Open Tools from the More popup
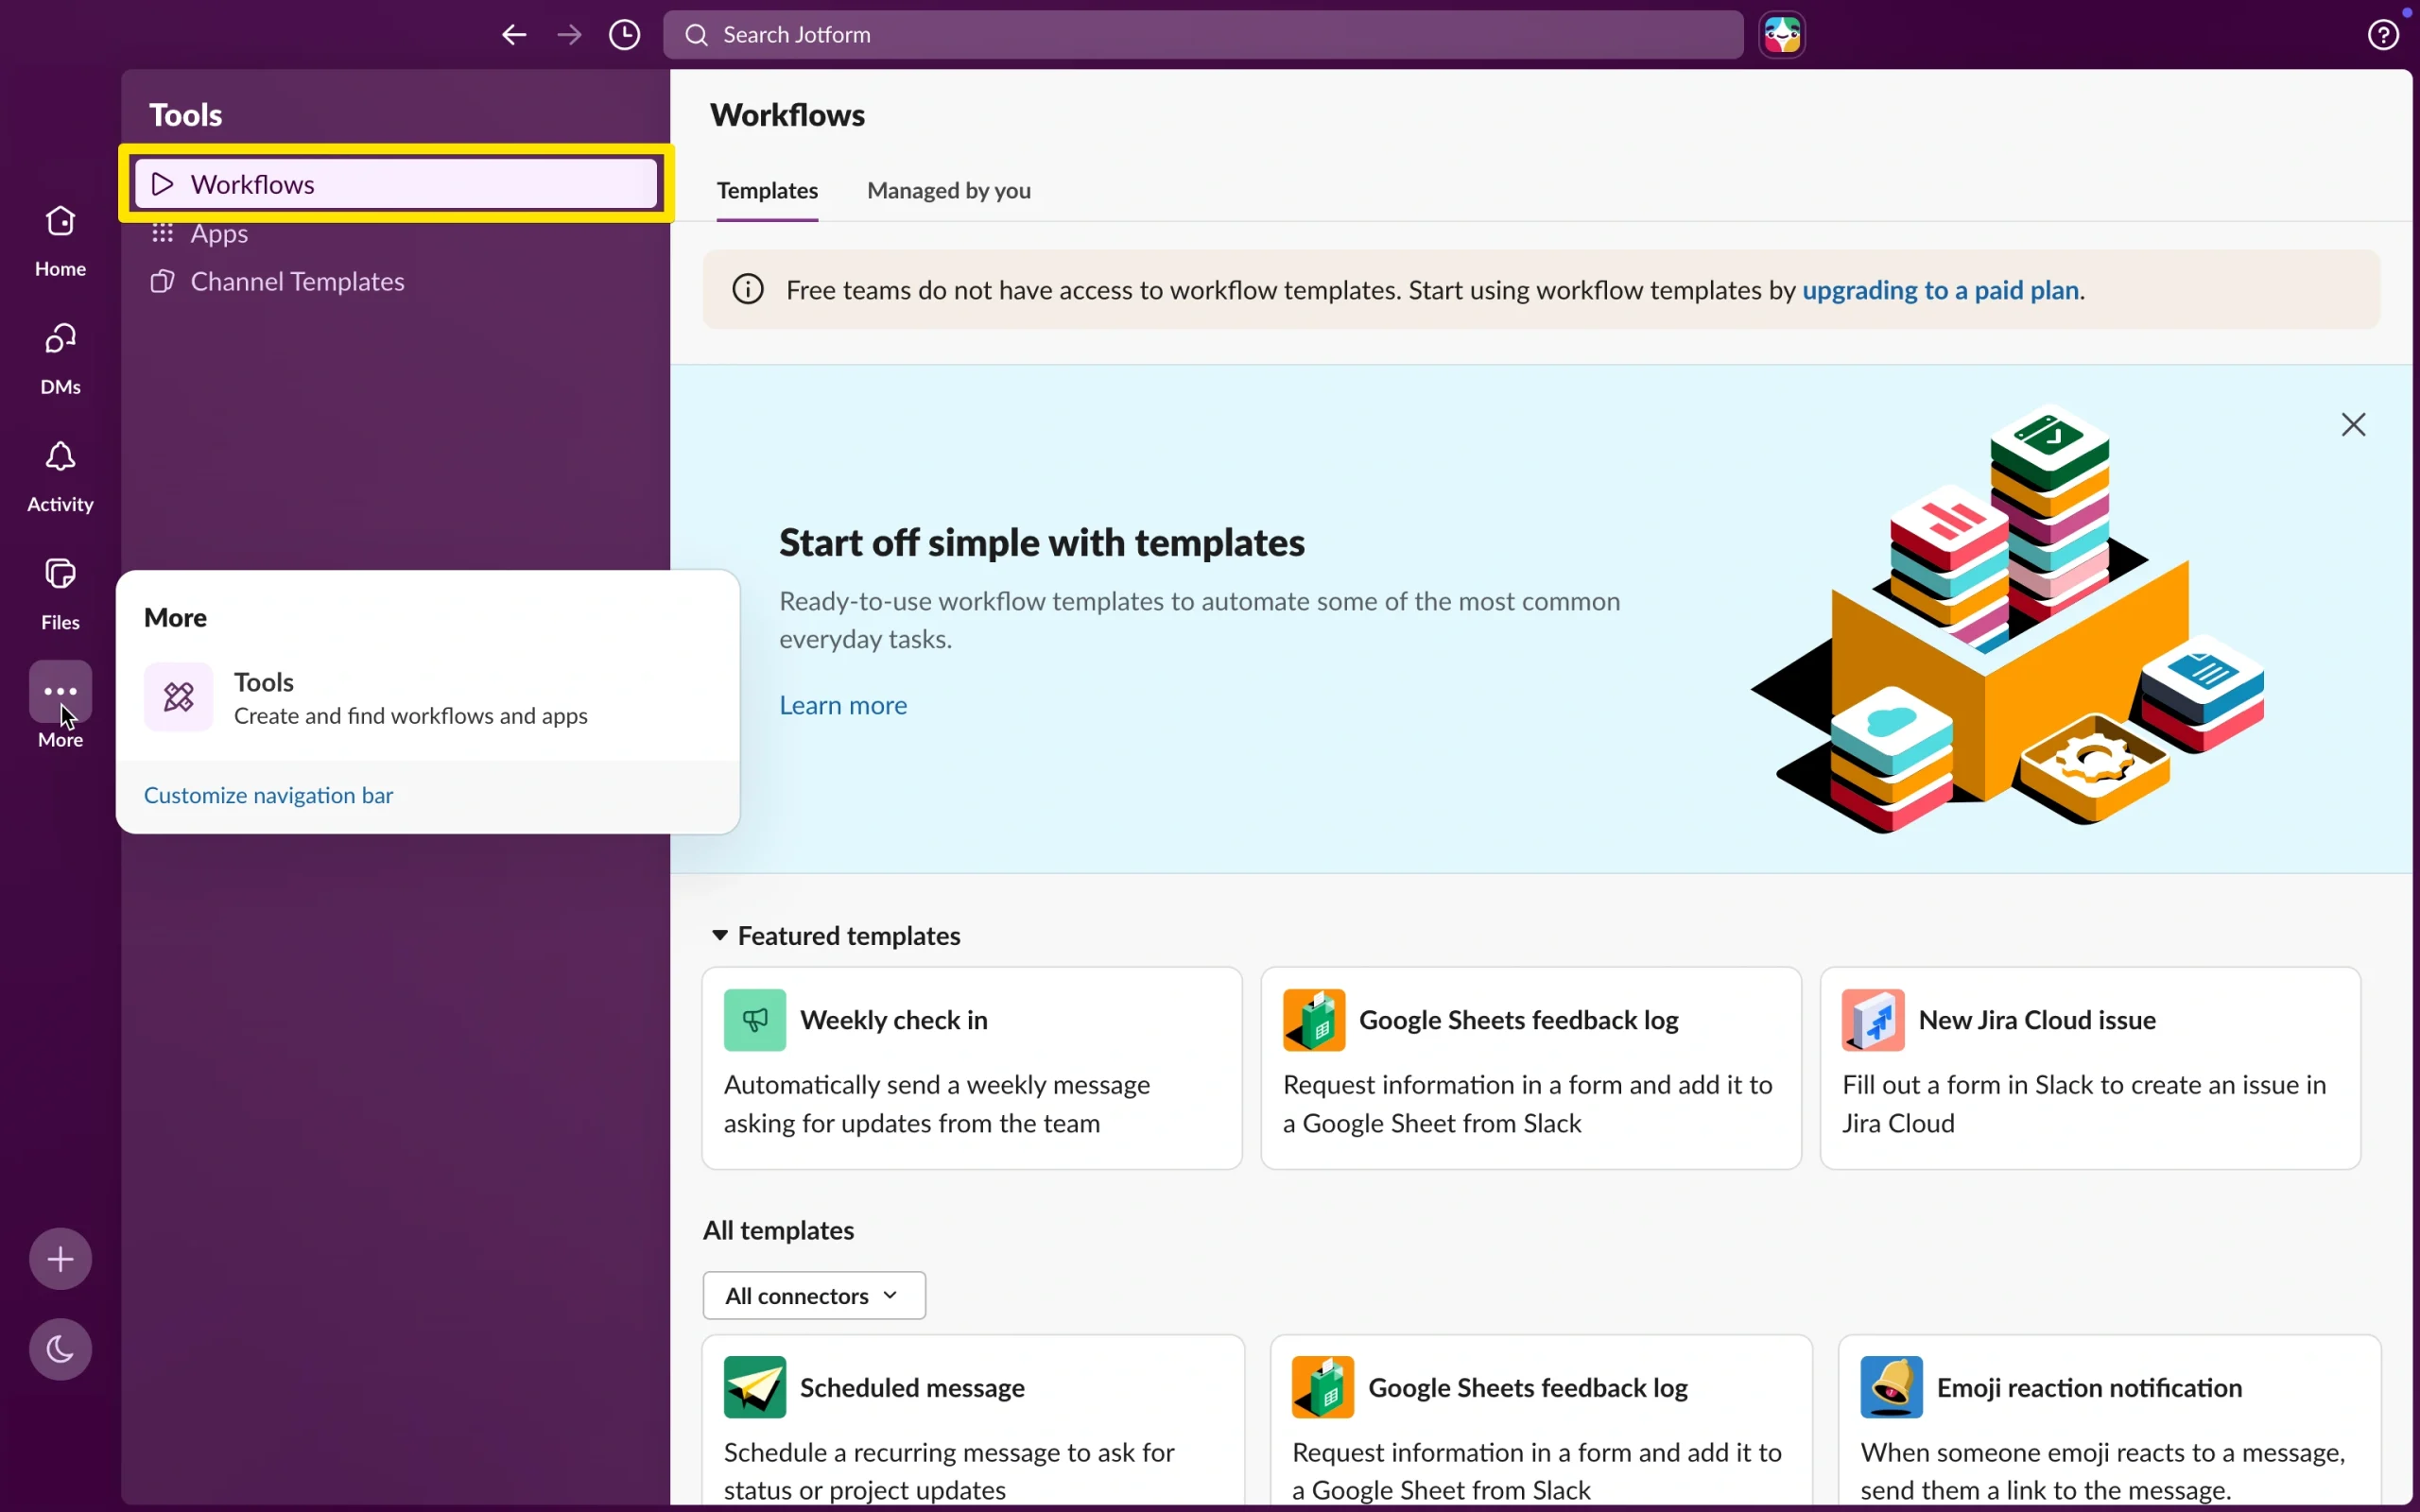Screen dimensions: 2420x1512 point(428,697)
